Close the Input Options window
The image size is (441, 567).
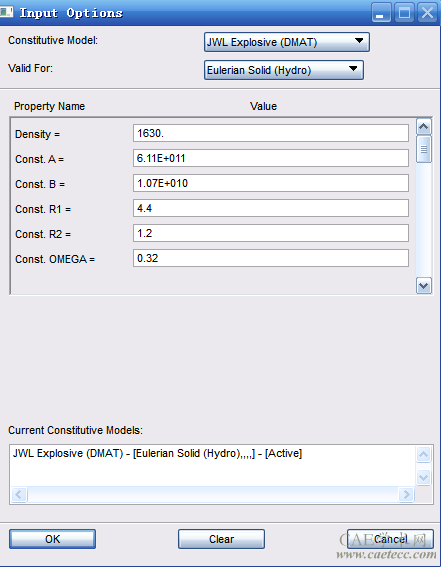(427, 13)
